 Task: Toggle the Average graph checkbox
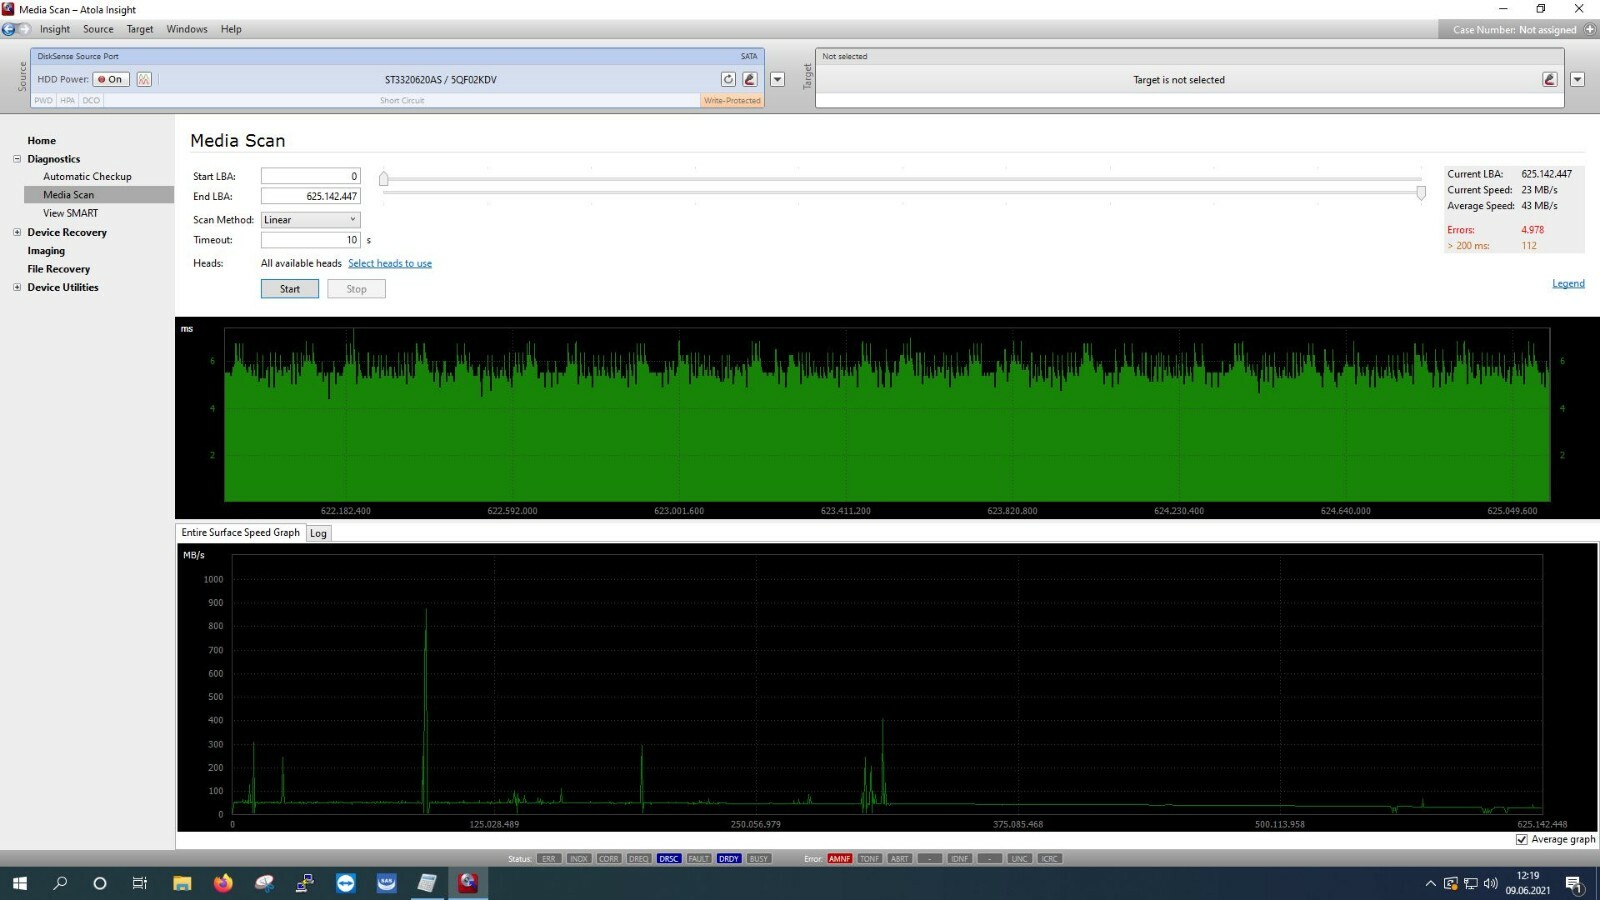[1522, 840]
